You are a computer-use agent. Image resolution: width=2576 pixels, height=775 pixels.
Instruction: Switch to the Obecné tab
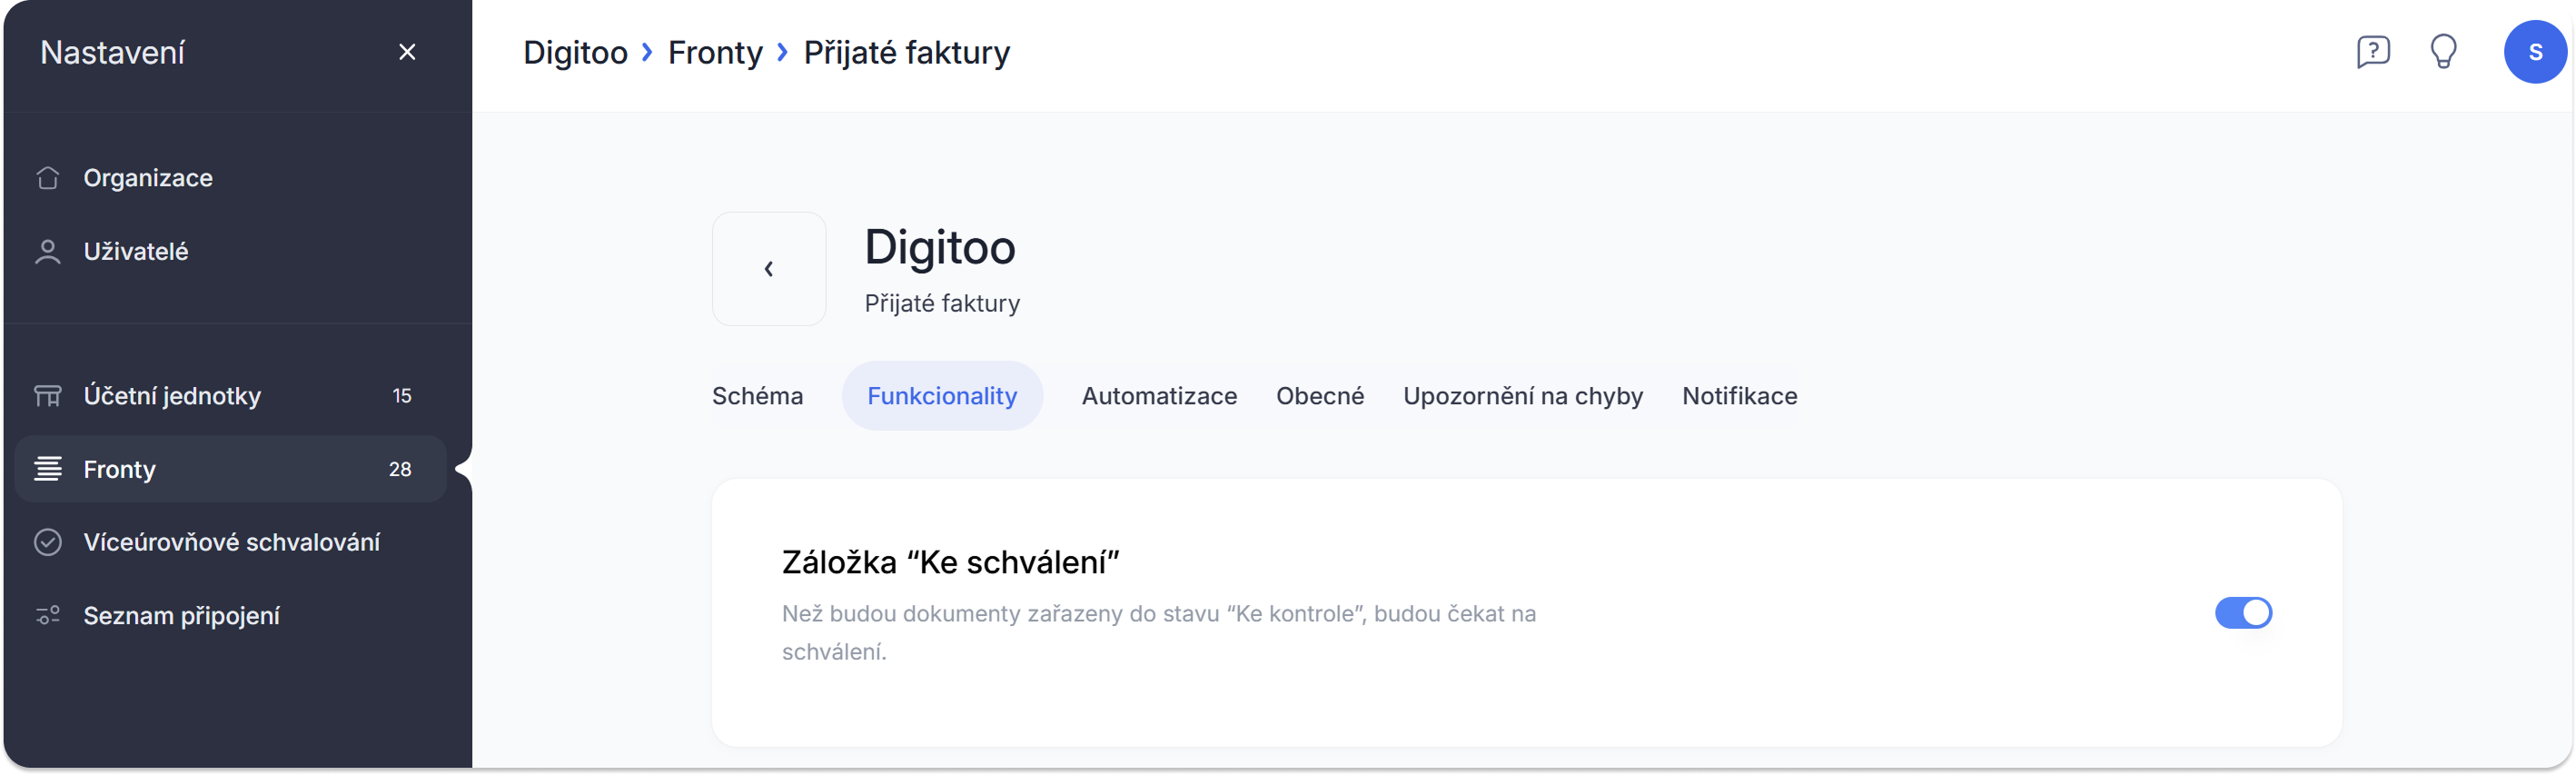[x=1320, y=396]
